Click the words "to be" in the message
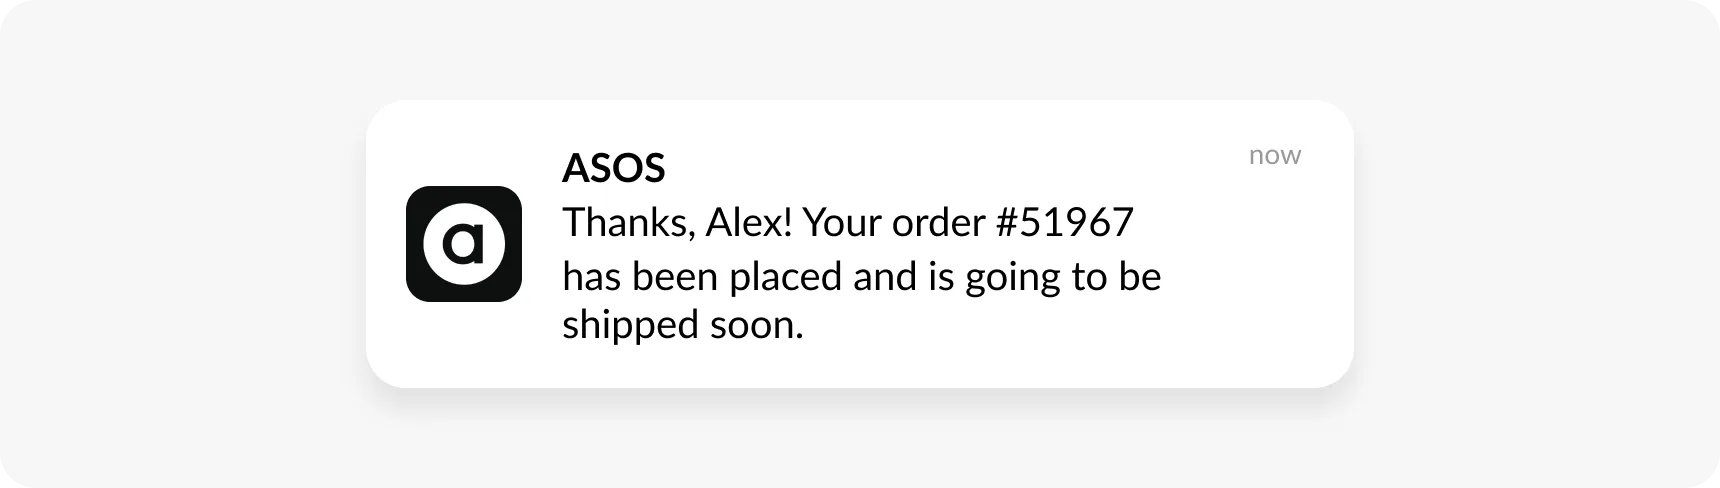Screen dimensions: 1720x488 click(1116, 276)
